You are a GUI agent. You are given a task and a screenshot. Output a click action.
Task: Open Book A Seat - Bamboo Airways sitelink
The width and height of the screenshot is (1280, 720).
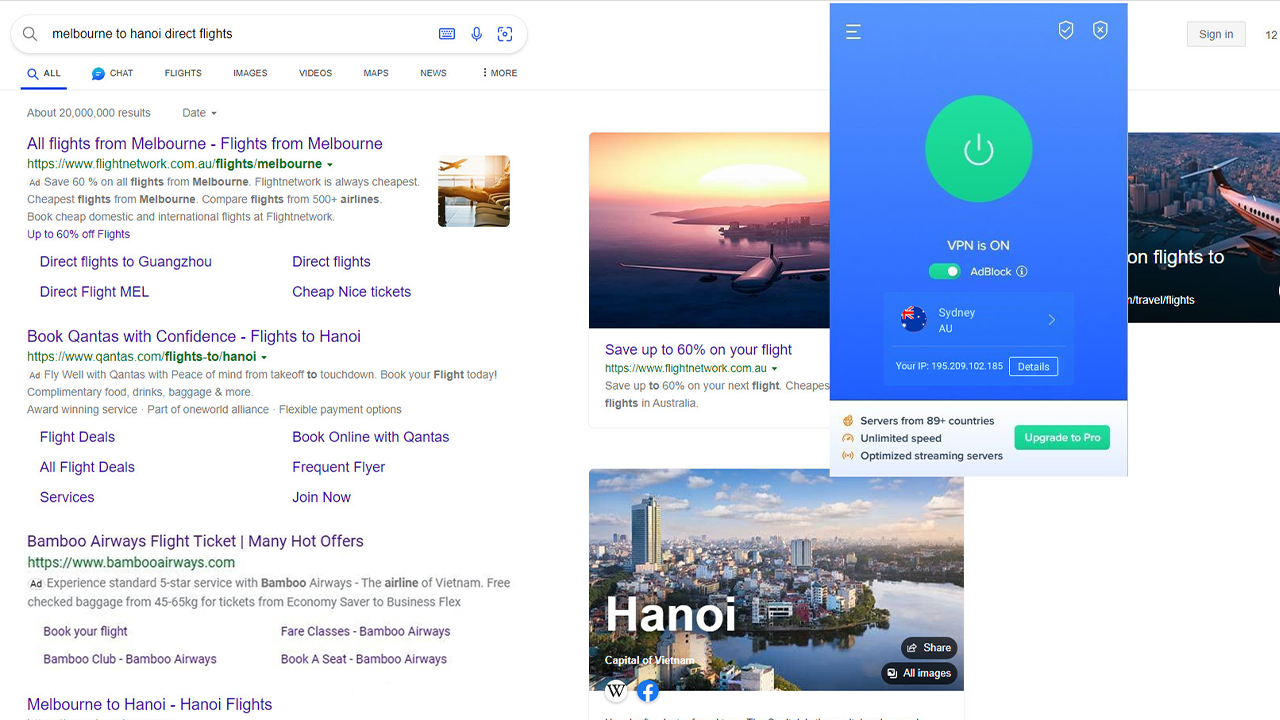(x=364, y=660)
